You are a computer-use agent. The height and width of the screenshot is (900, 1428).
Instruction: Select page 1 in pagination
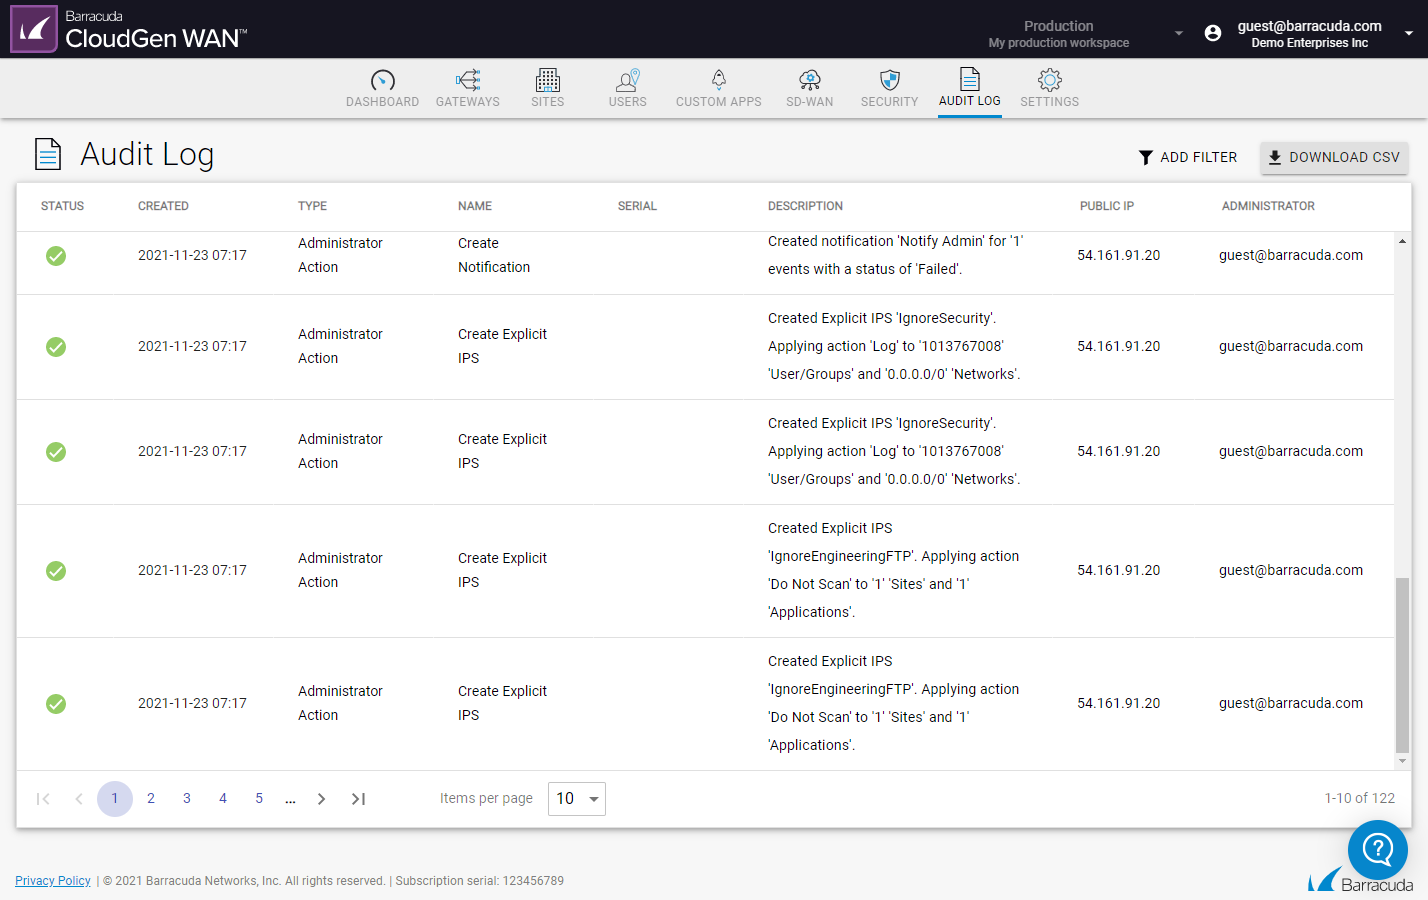115,799
